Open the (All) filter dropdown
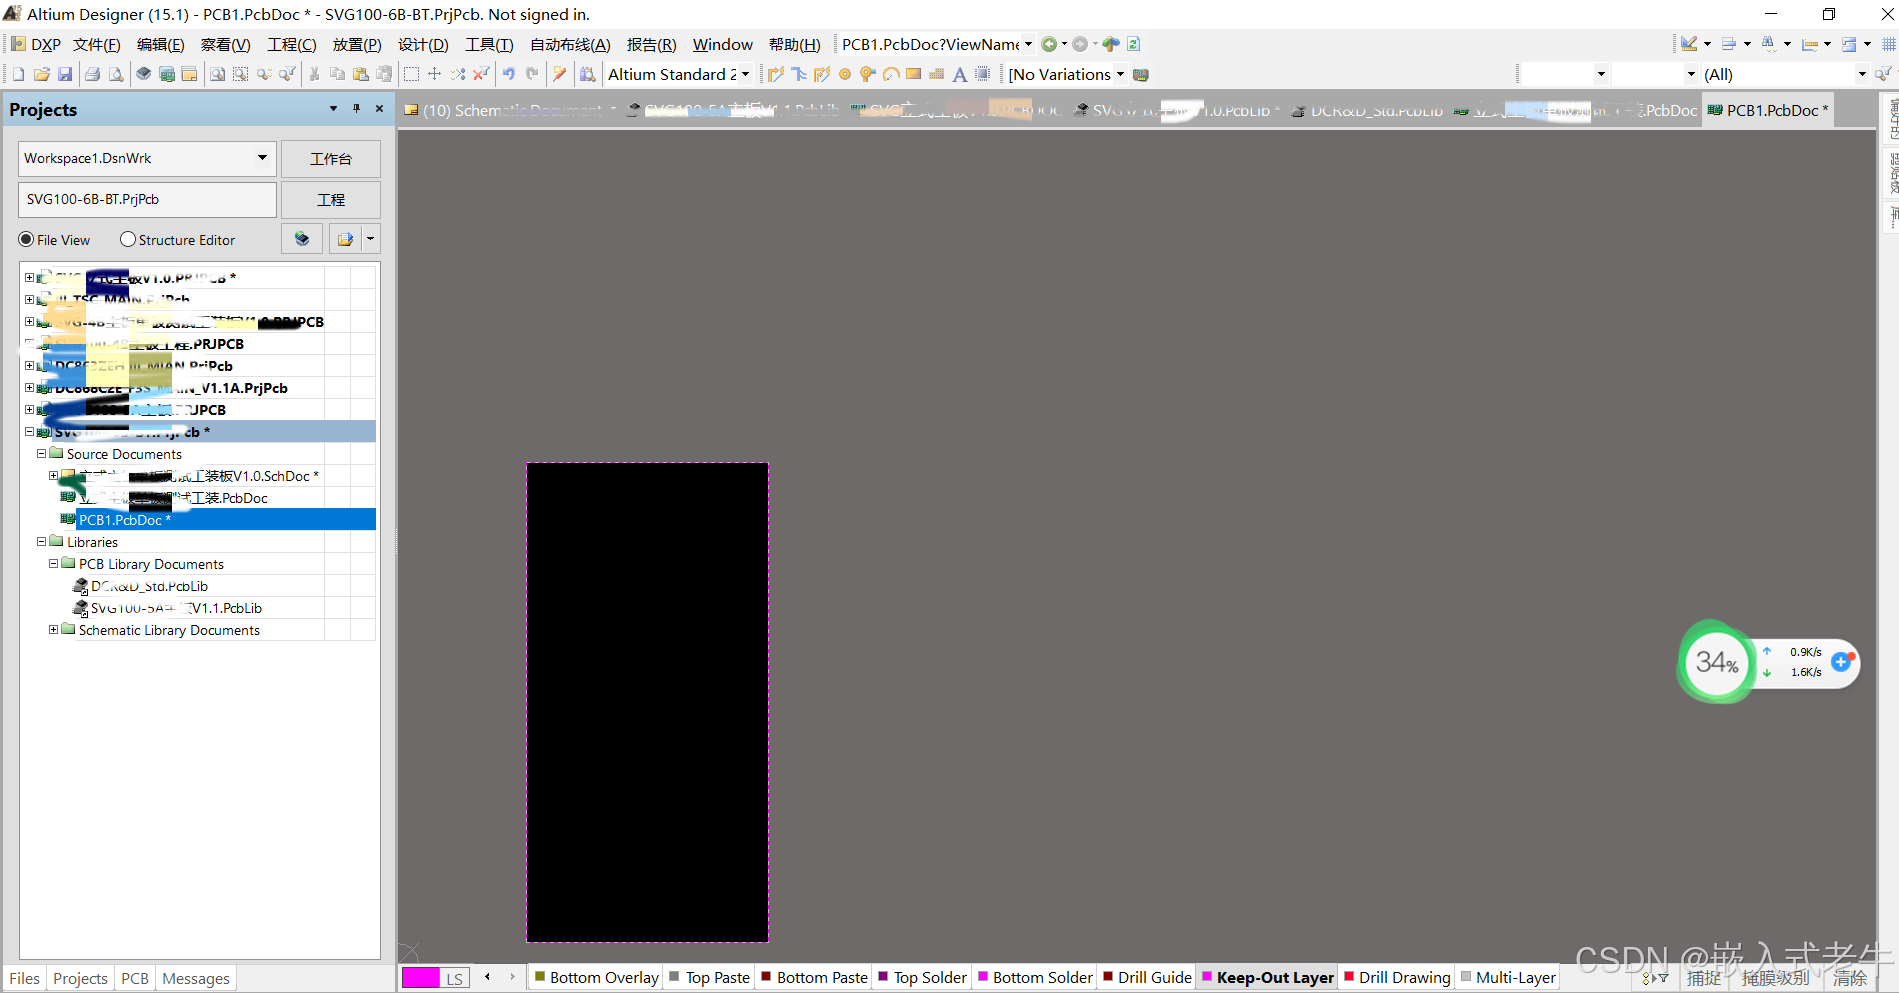 pos(1862,74)
